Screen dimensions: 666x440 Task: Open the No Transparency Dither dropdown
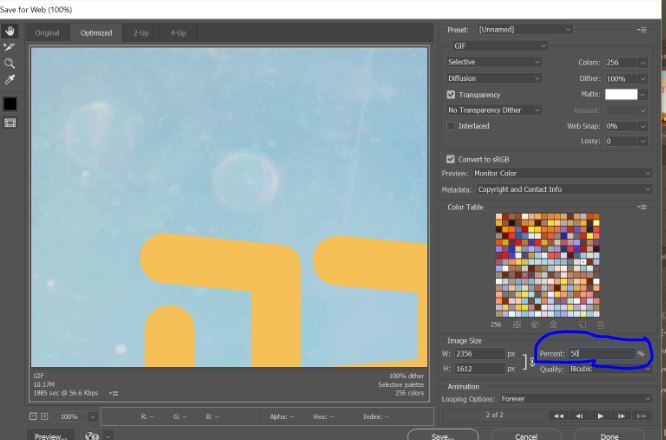coord(494,110)
